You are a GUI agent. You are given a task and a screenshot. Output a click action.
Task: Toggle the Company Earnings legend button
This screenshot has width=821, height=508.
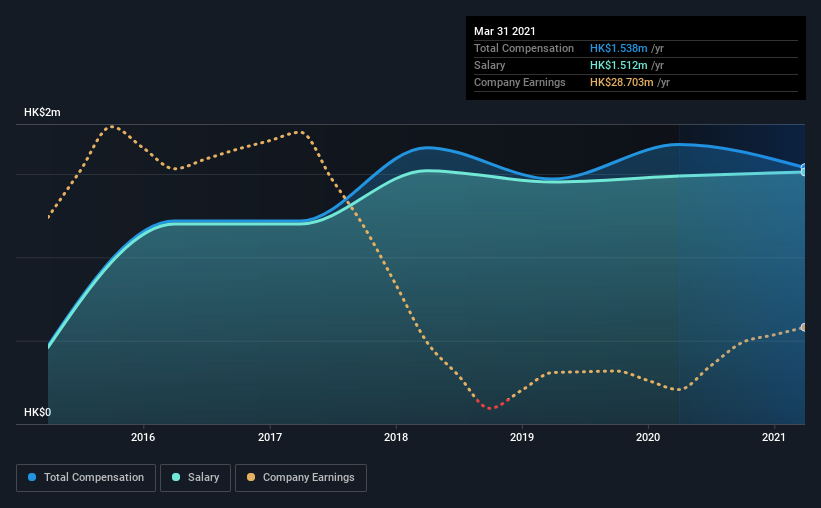click(301, 478)
